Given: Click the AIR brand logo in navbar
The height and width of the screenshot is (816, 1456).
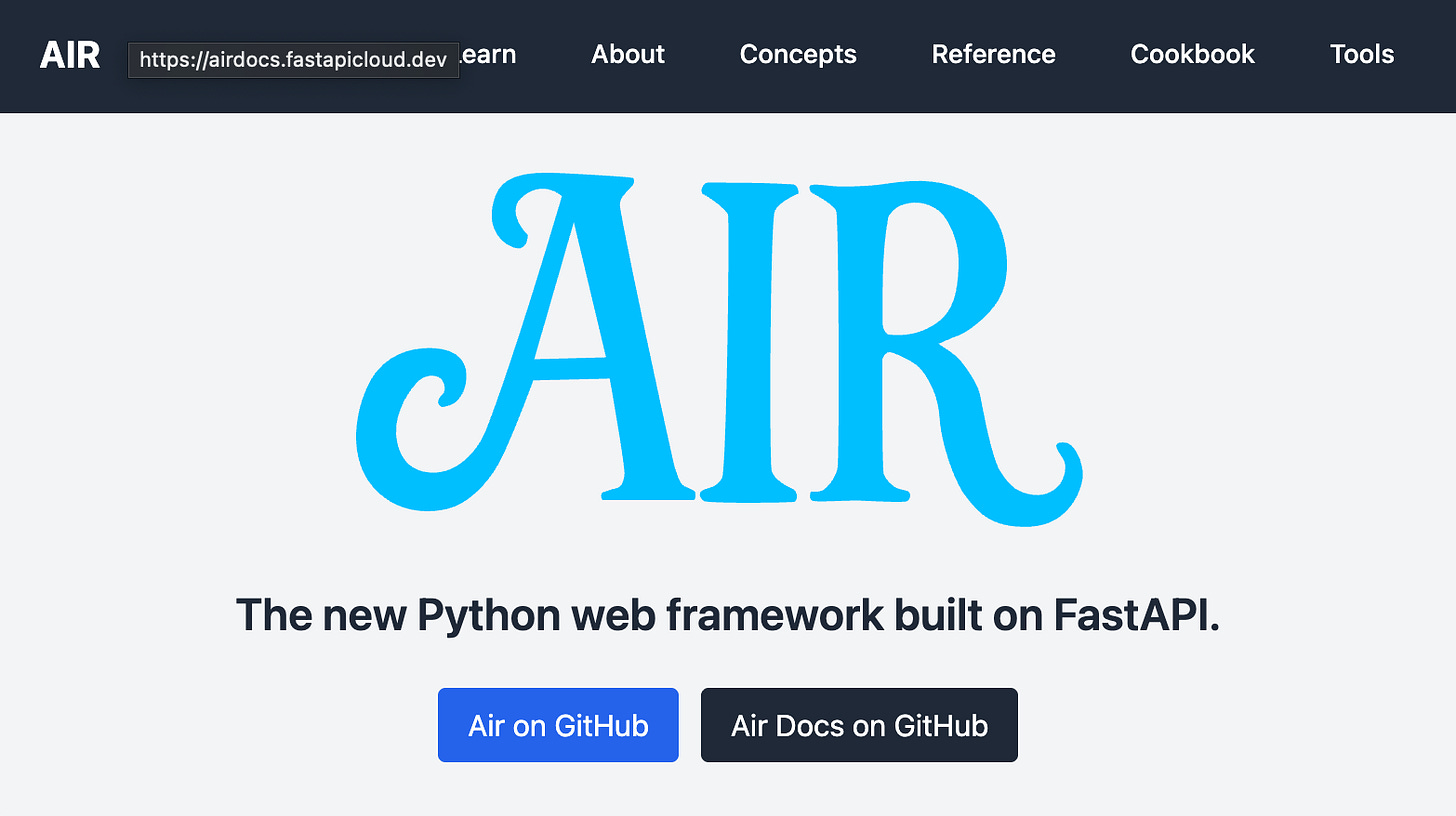Looking at the screenshot, I should coord(70,55).
